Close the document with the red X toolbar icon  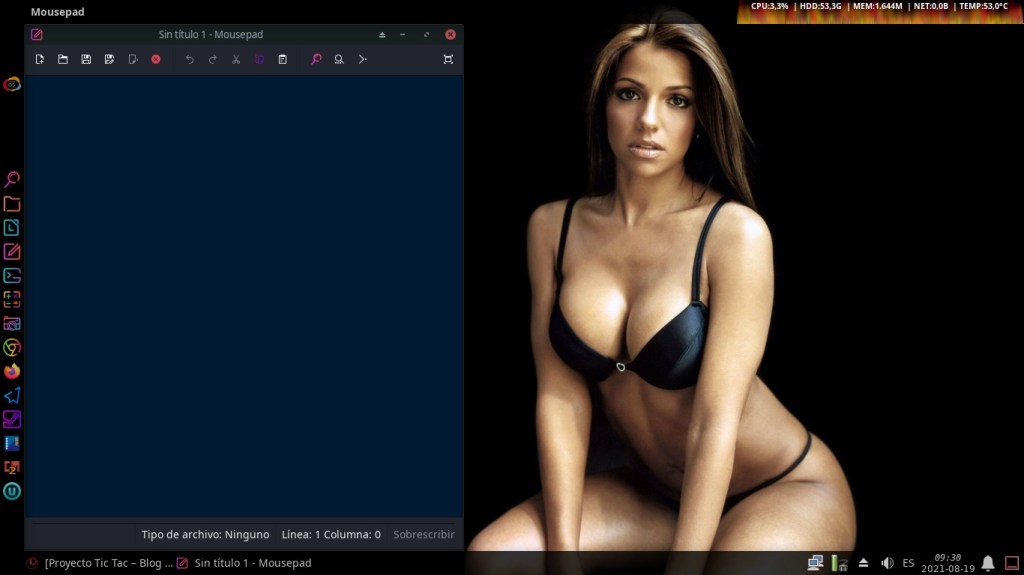pyautogui.click(x=156, y=60)
